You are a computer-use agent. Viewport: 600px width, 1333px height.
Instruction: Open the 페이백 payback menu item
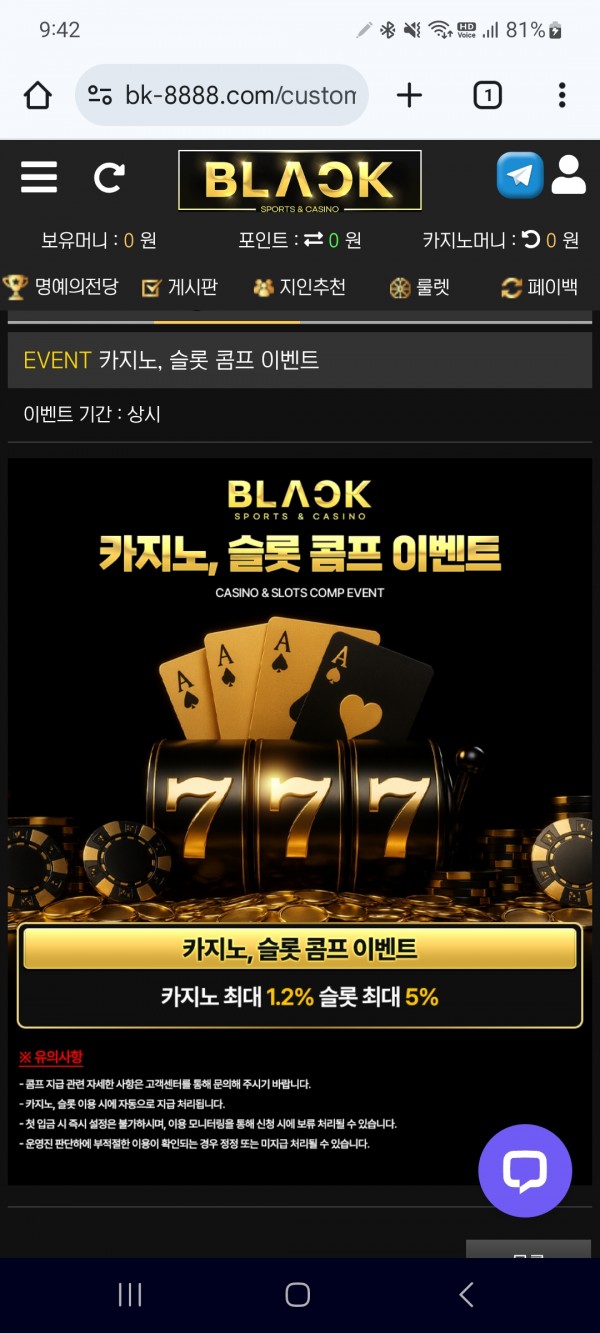click(539, 288)
